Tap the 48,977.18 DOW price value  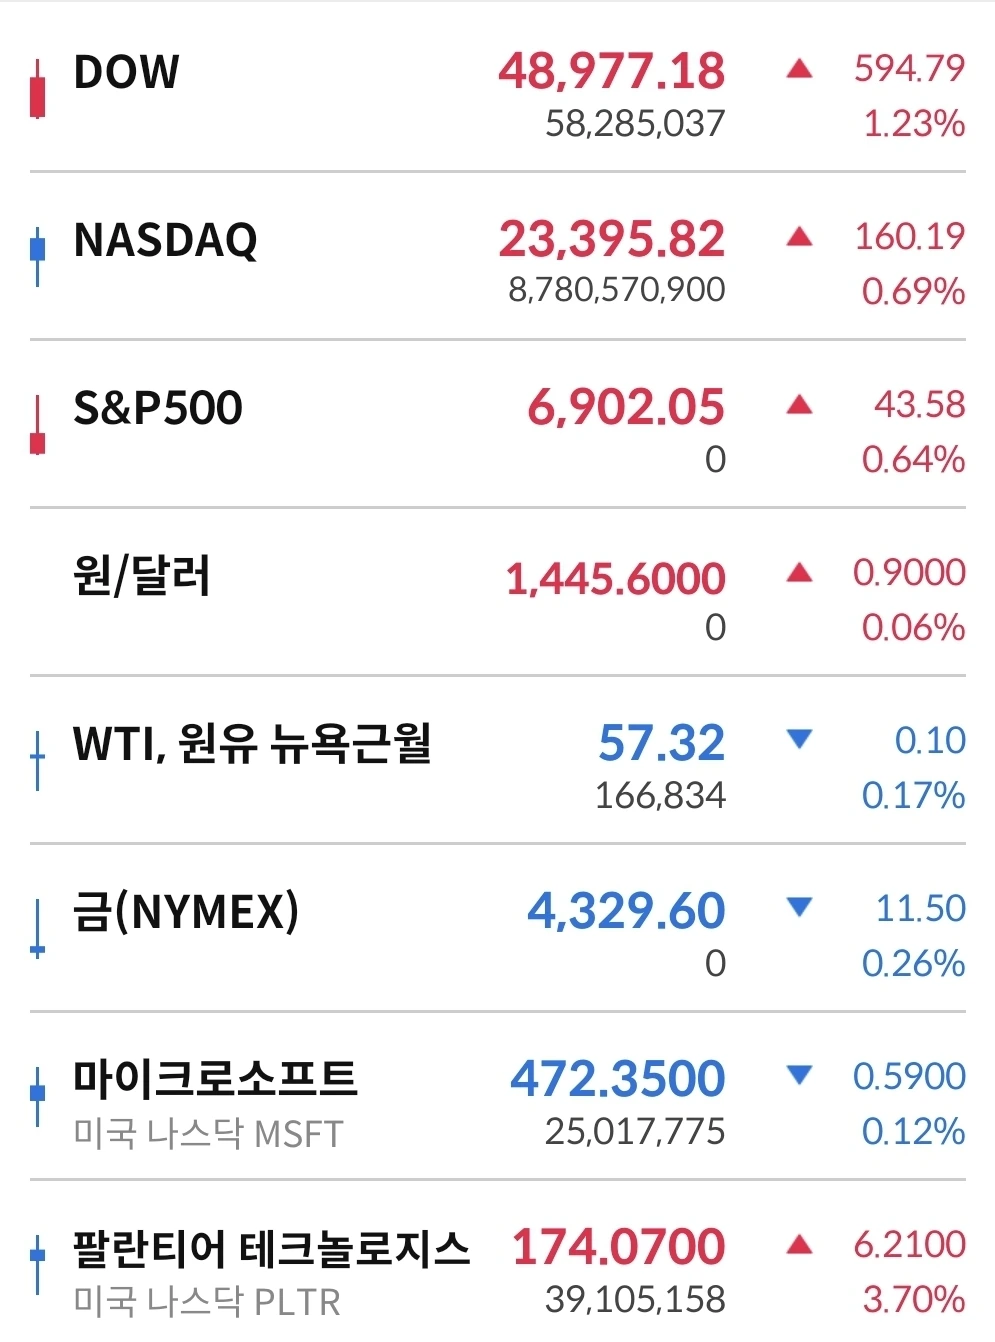[612, 71]
